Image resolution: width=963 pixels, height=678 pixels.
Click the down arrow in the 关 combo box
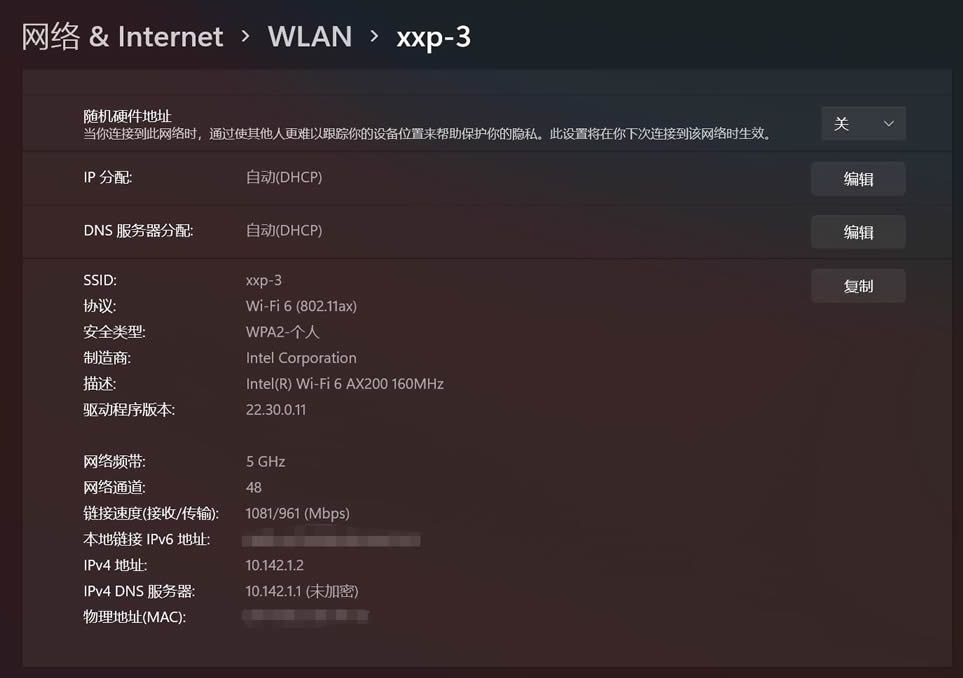[888, 124]
